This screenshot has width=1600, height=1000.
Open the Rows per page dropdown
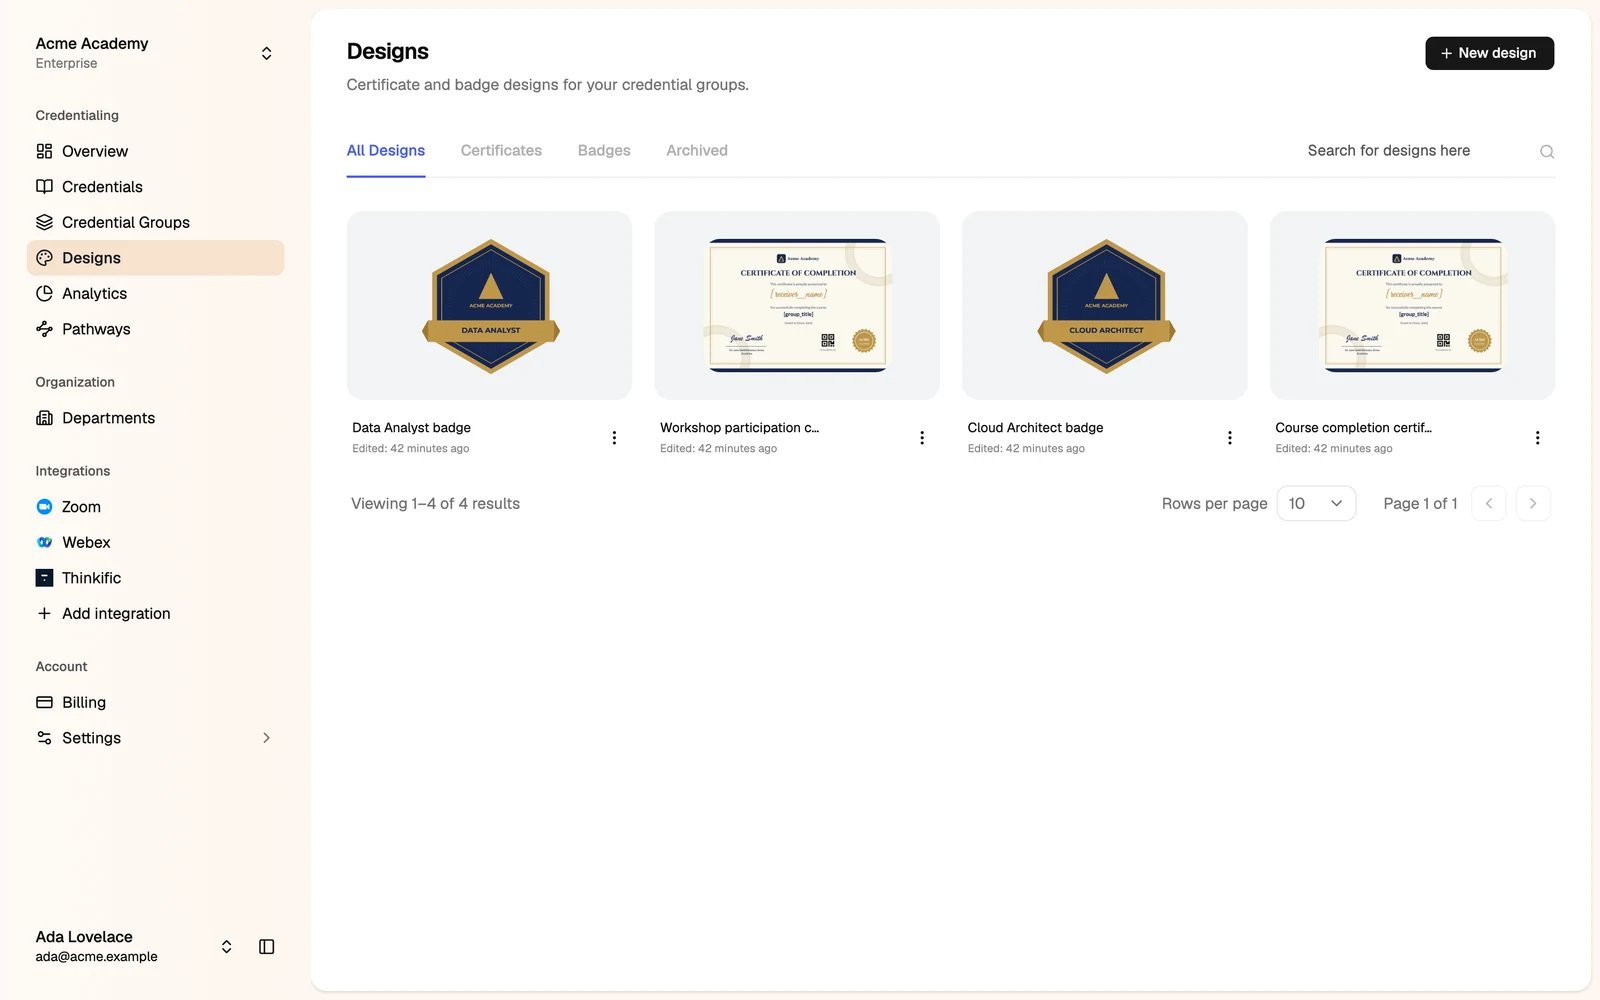[x=1316, y=503]
